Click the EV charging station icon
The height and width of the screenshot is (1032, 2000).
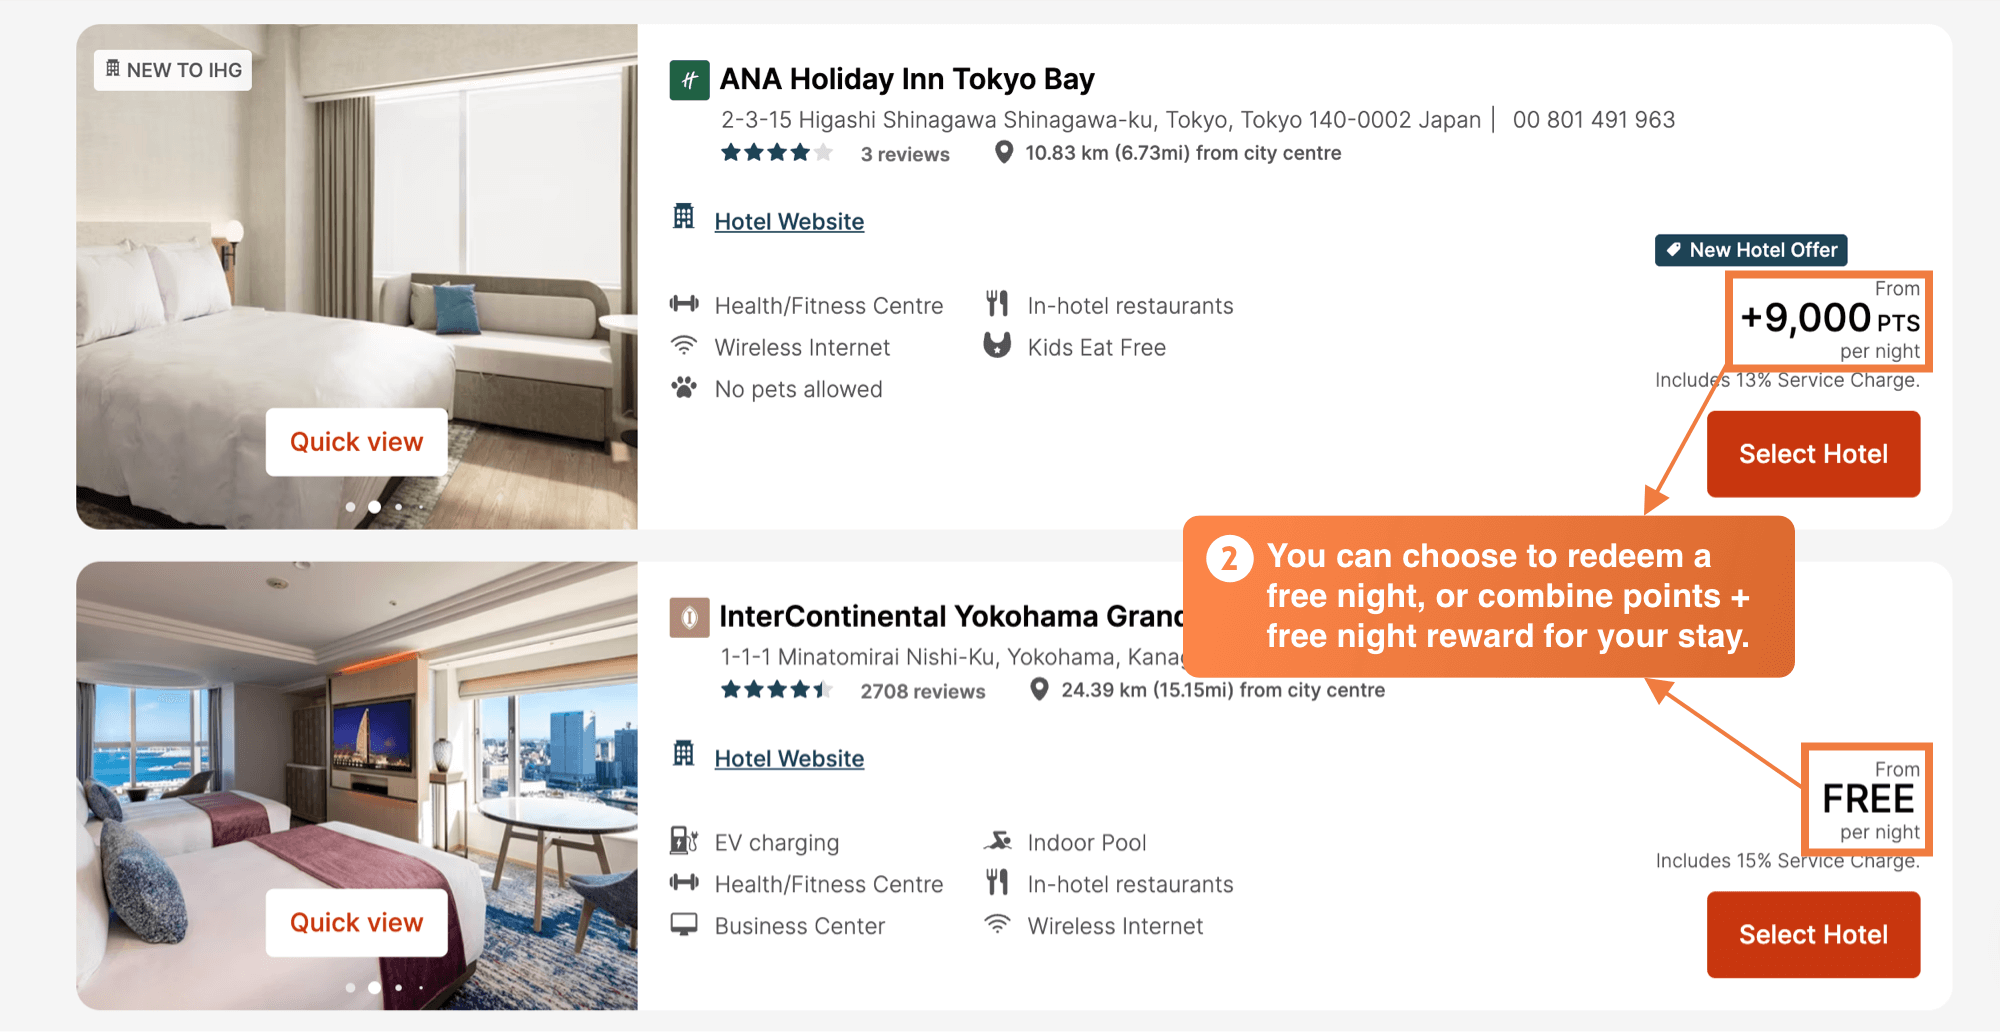tap(684, 840)
